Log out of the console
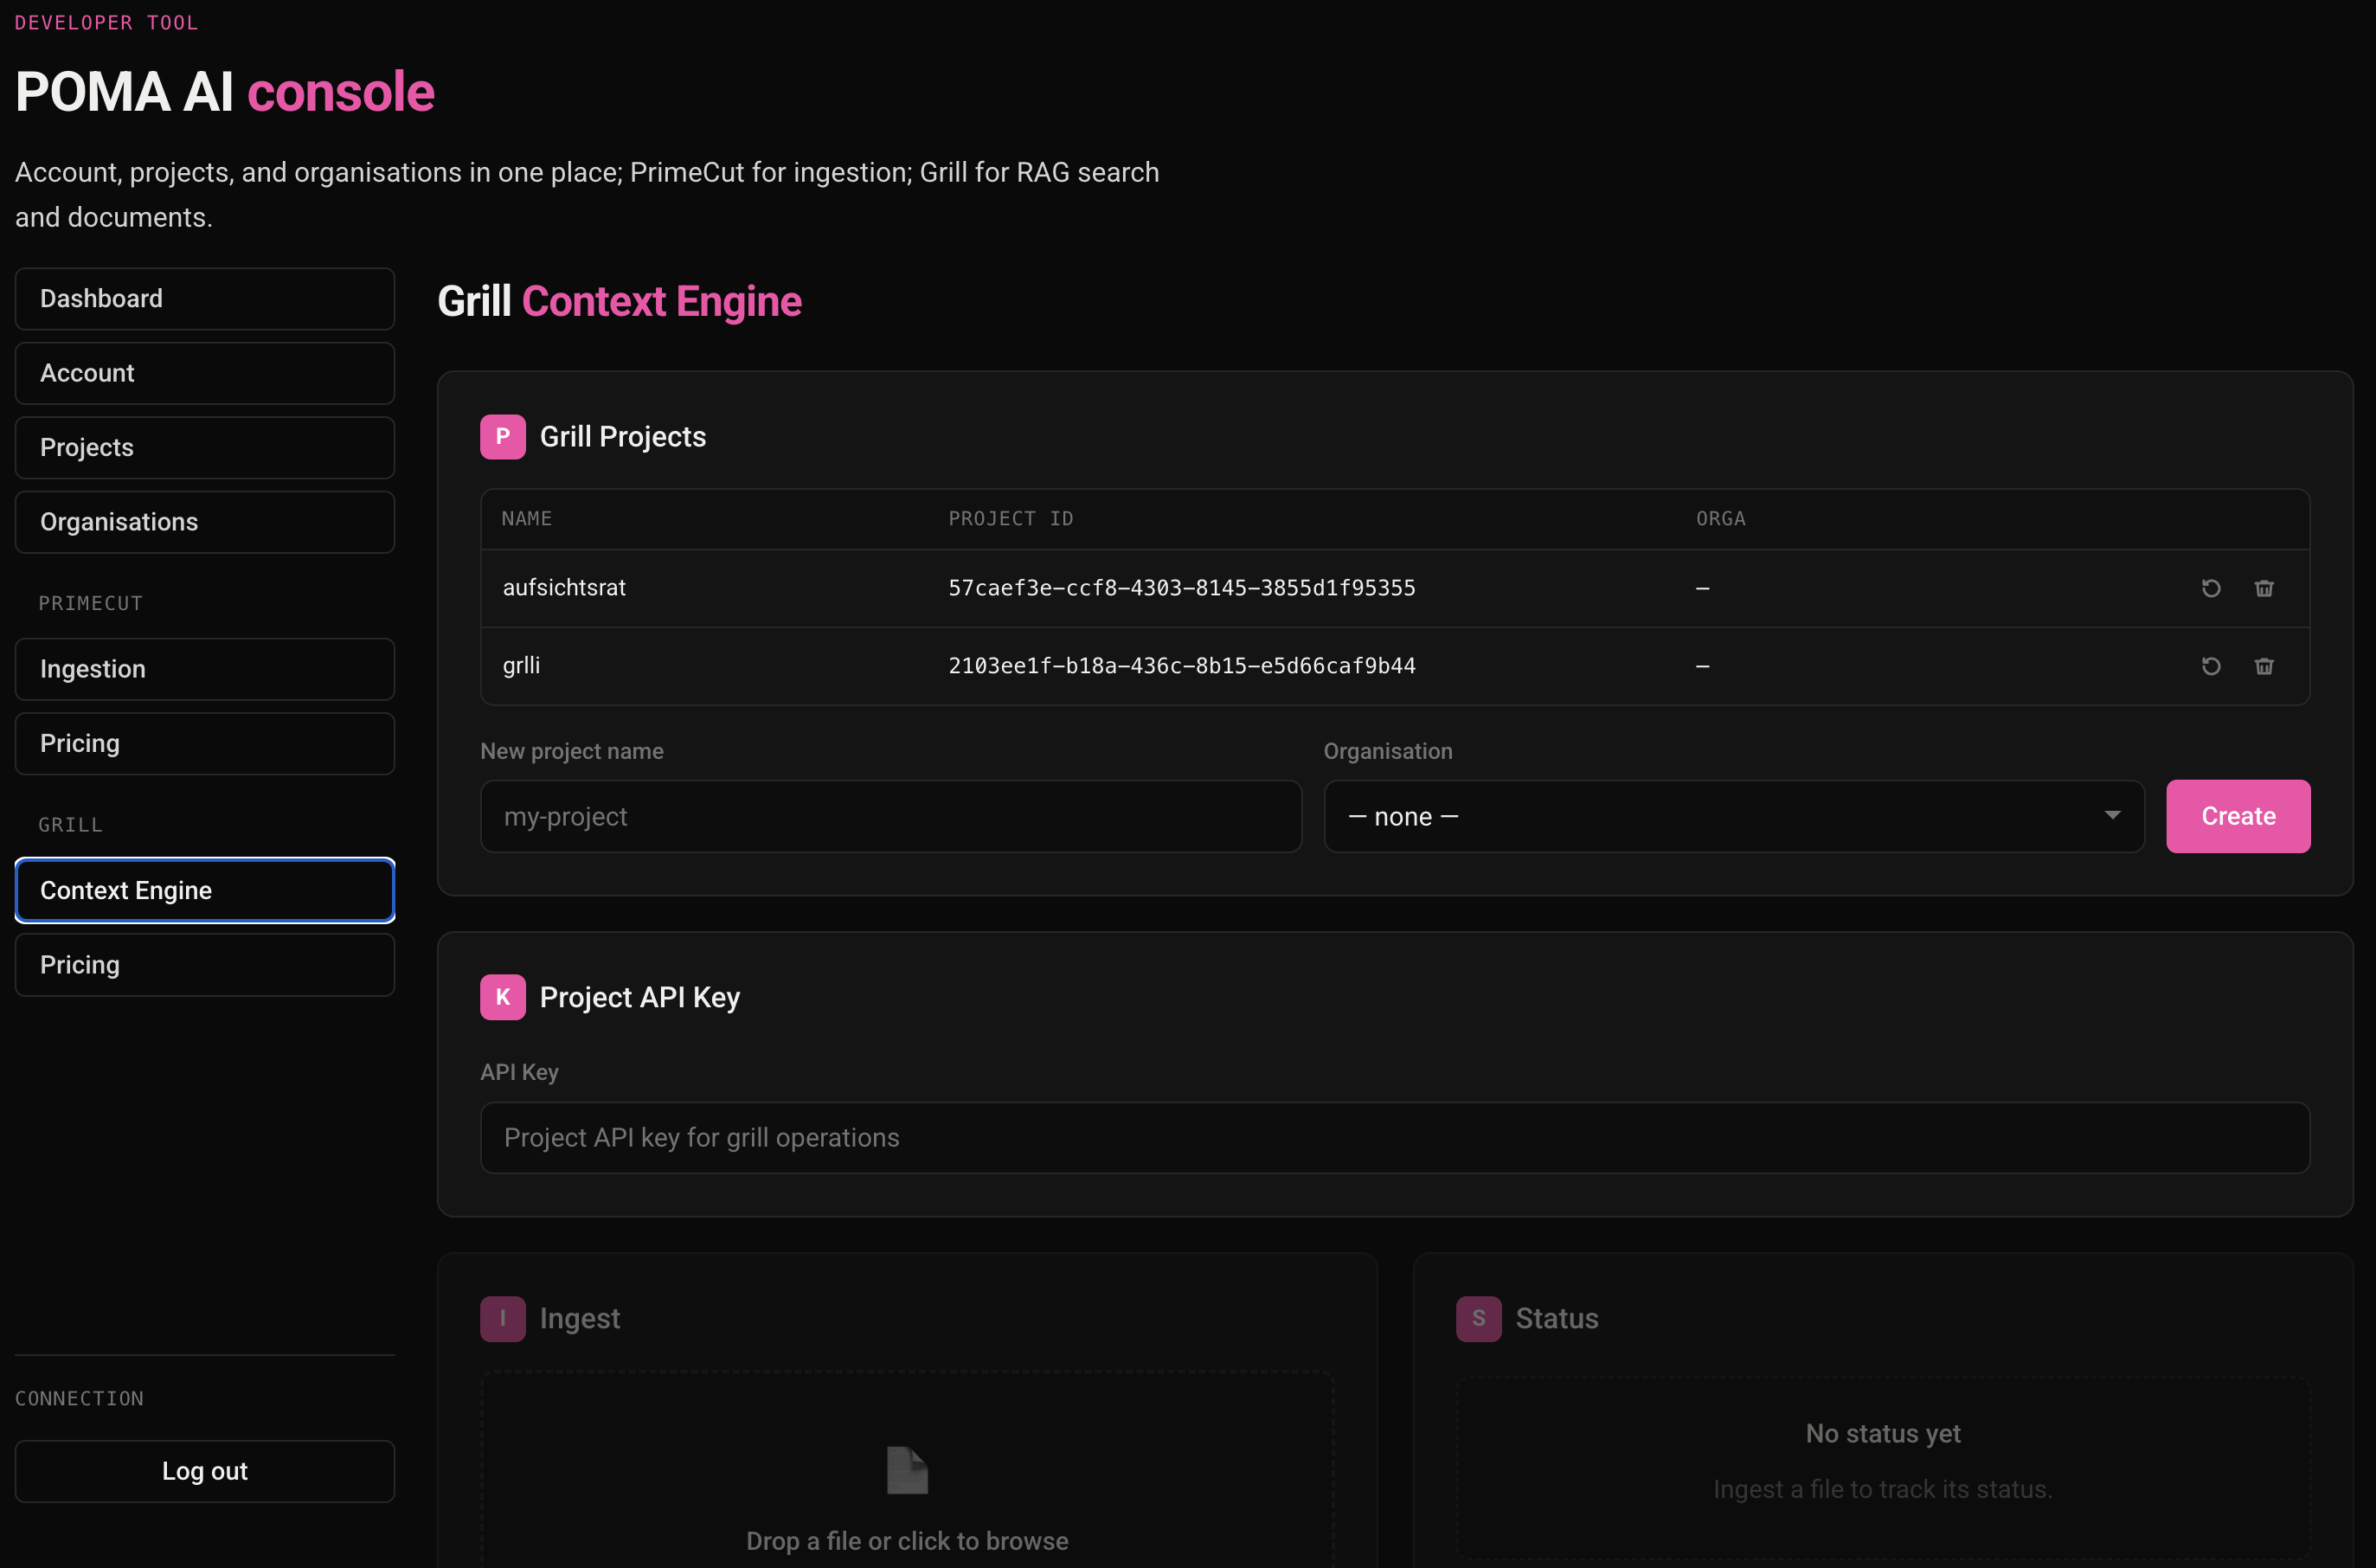 (205, 1471)
